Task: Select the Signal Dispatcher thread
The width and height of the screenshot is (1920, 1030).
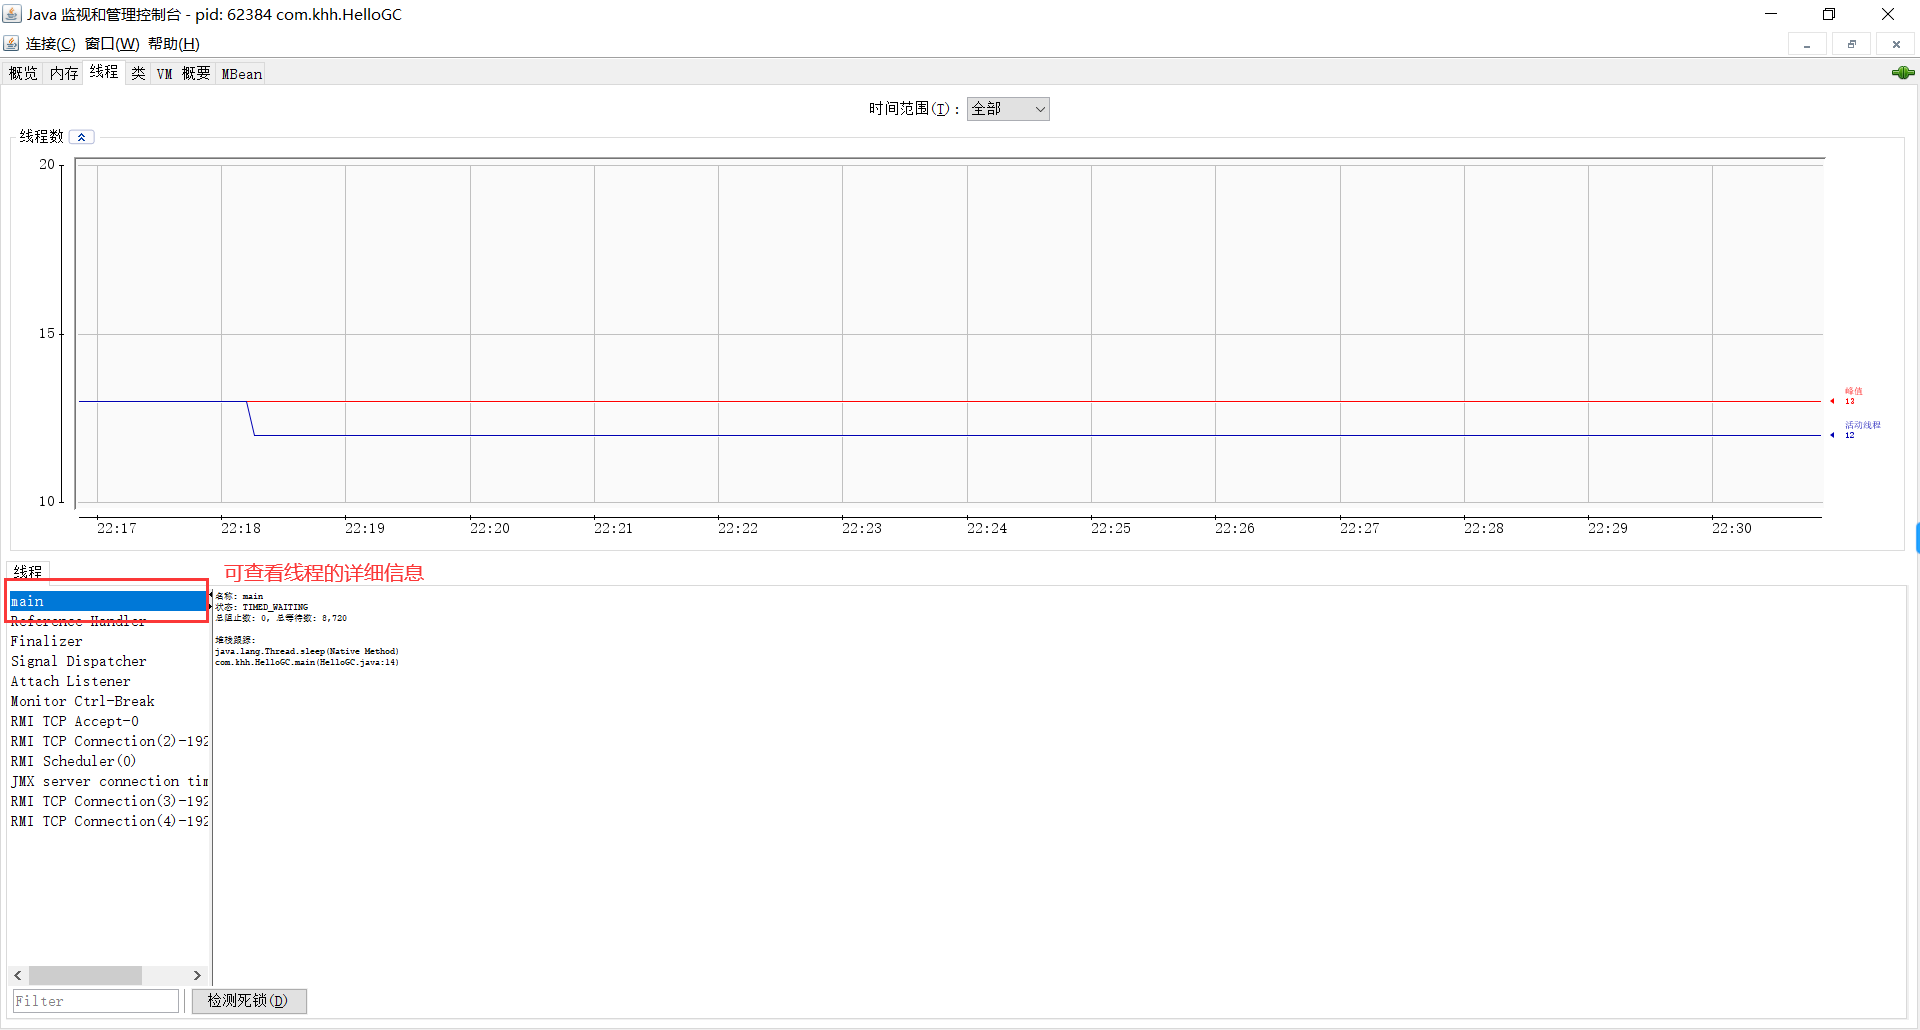Action: [x=78, y=661]
